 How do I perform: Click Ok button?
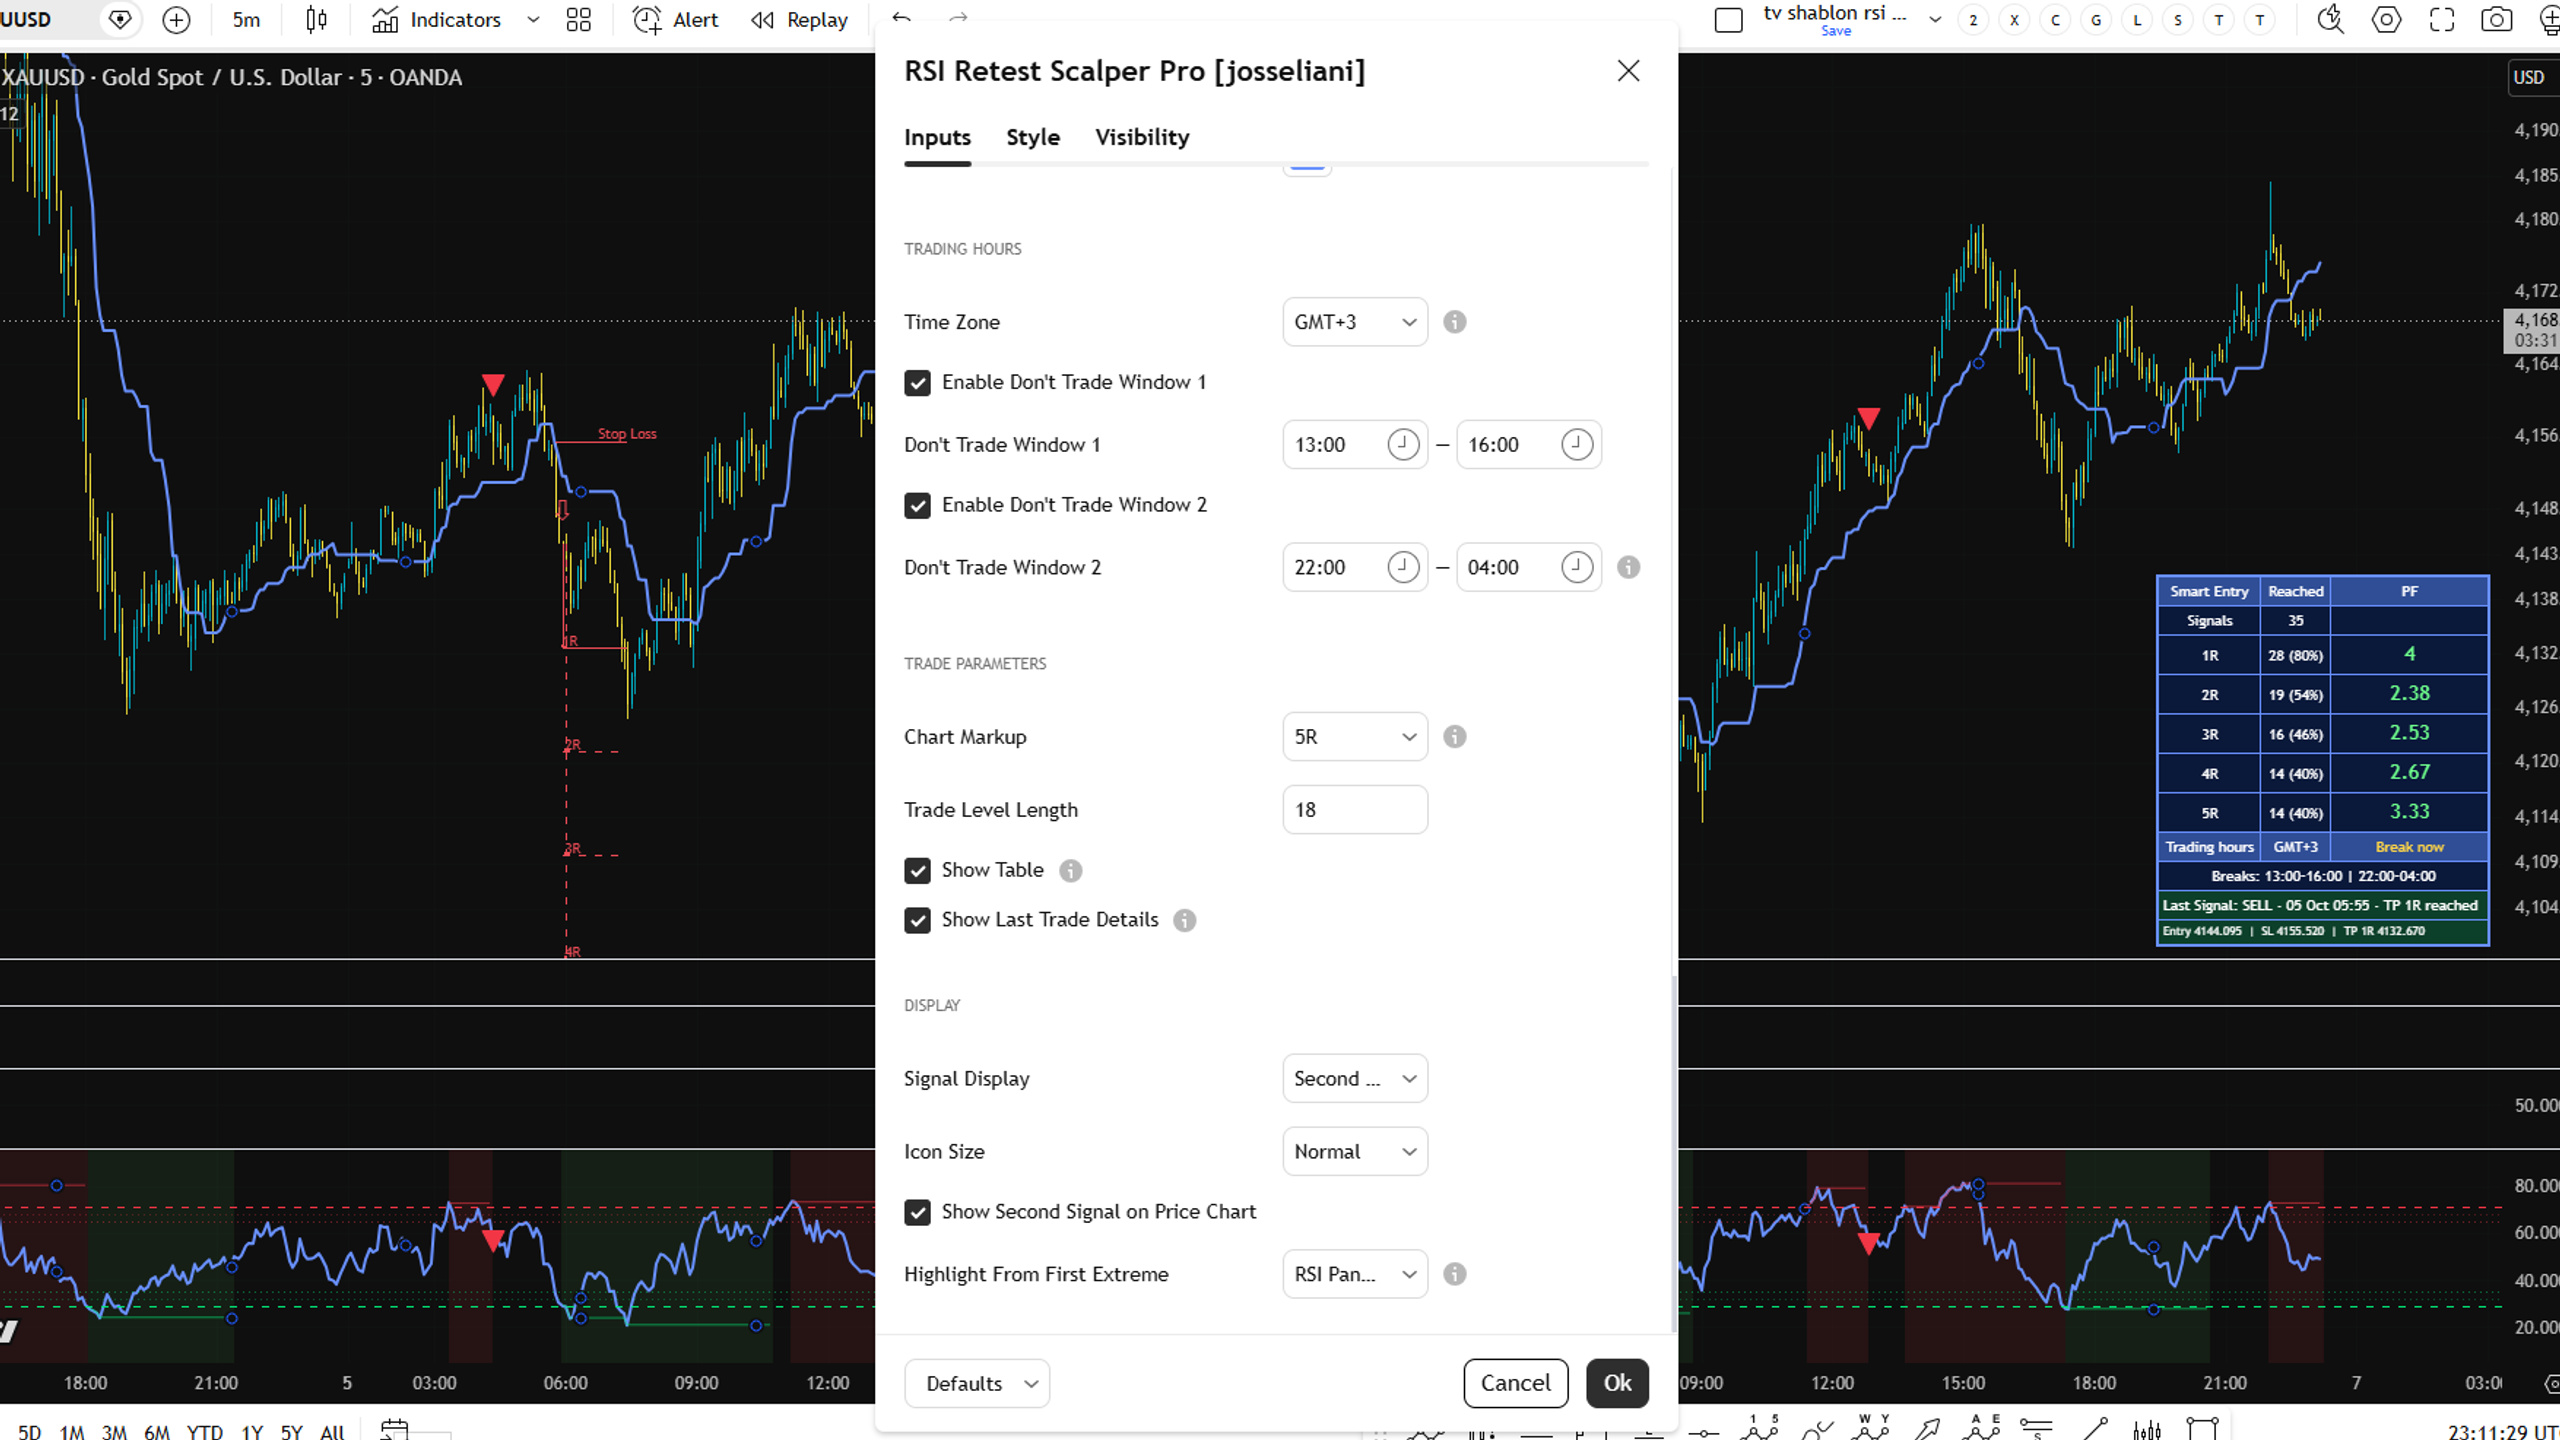pyautogui.click(x=1617, y=1383)
